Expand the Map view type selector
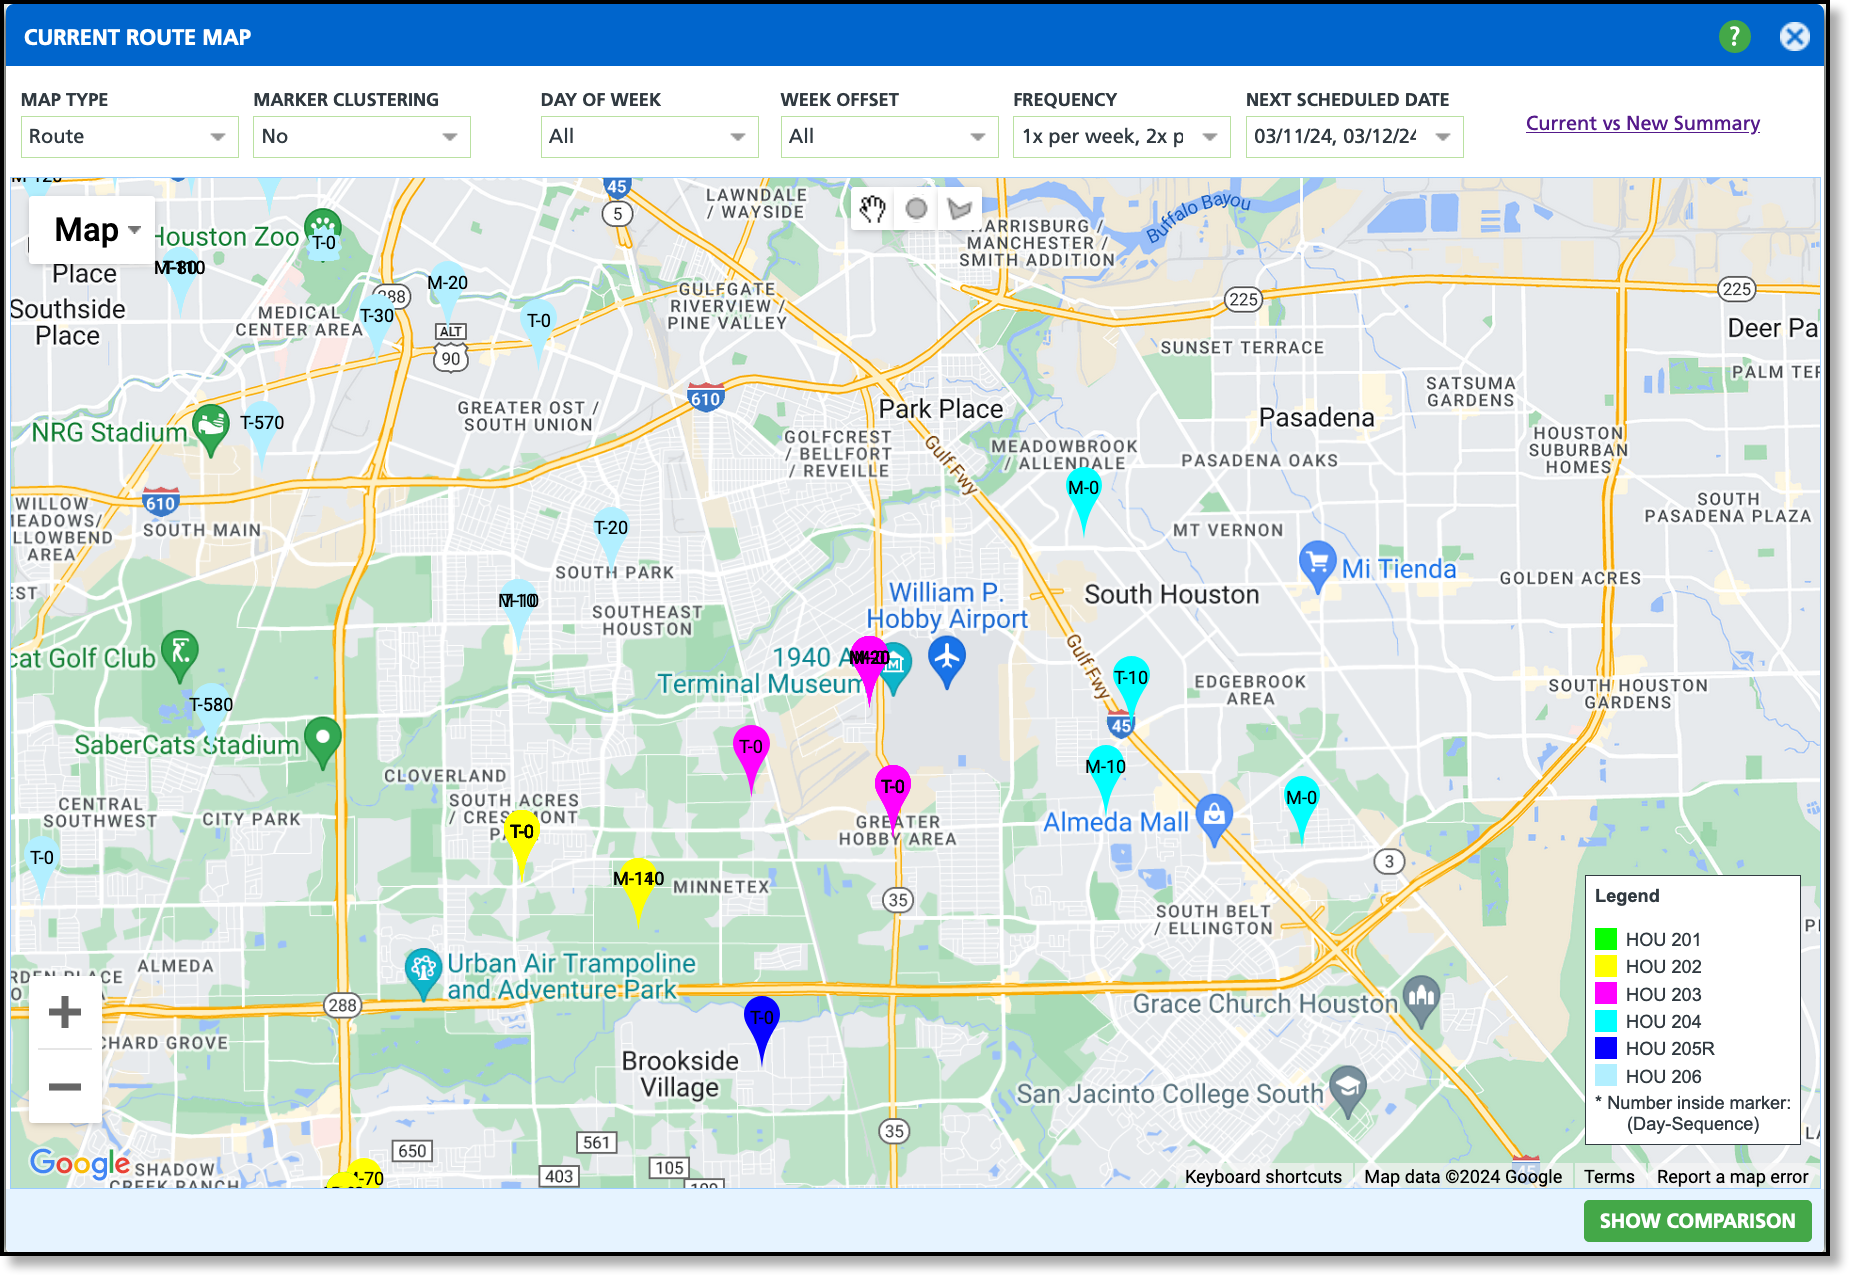Image resolution: width=1850 pixels, height=1276 pixels. tap(92, 230)
